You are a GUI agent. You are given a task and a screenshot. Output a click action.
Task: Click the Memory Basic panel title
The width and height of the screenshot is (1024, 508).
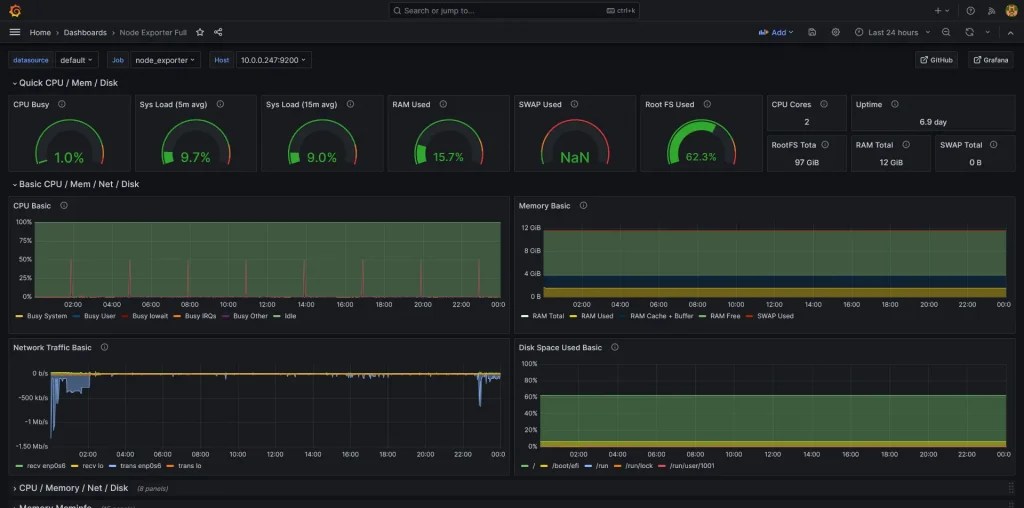tap(545, 206)
